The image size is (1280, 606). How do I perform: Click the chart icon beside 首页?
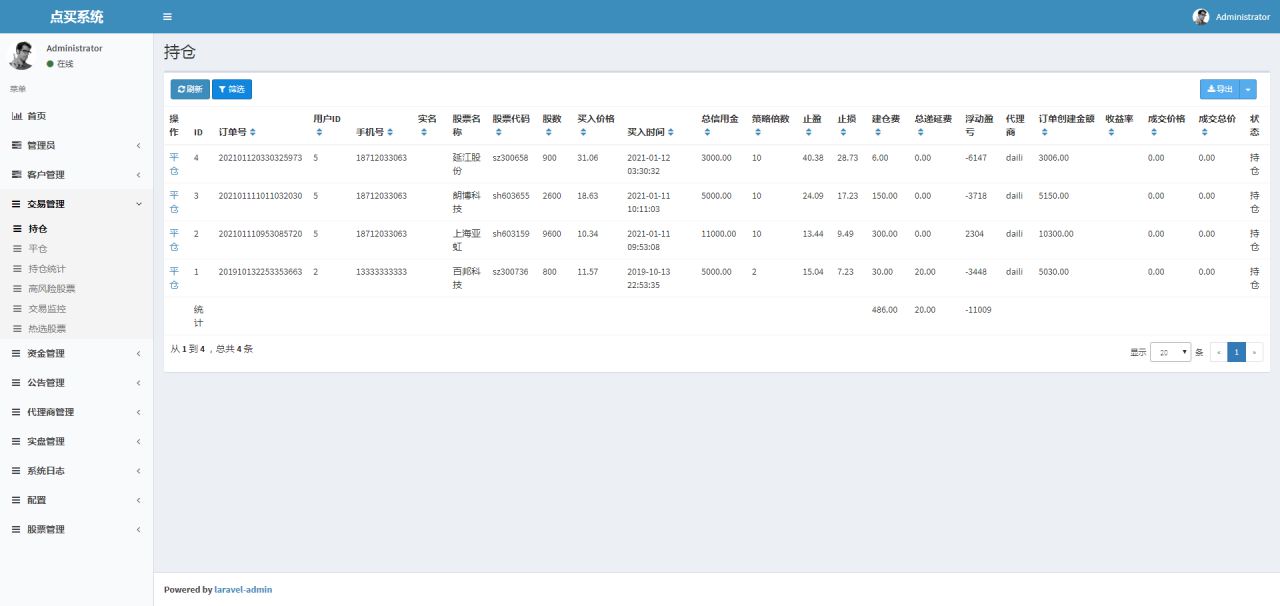pos(19,115)
